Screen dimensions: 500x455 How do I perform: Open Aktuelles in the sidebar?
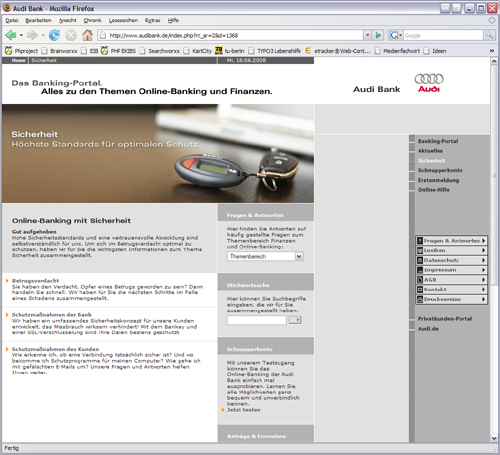coord(430,151)
